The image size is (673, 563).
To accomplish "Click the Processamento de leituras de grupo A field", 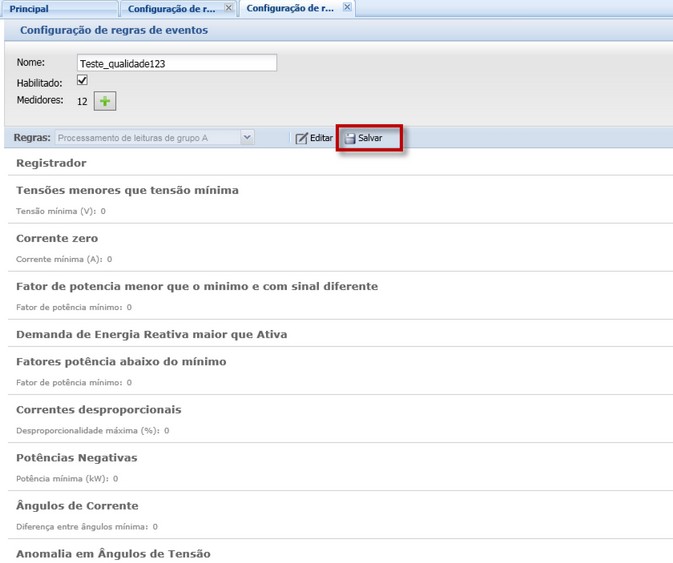I will [146, 138].
